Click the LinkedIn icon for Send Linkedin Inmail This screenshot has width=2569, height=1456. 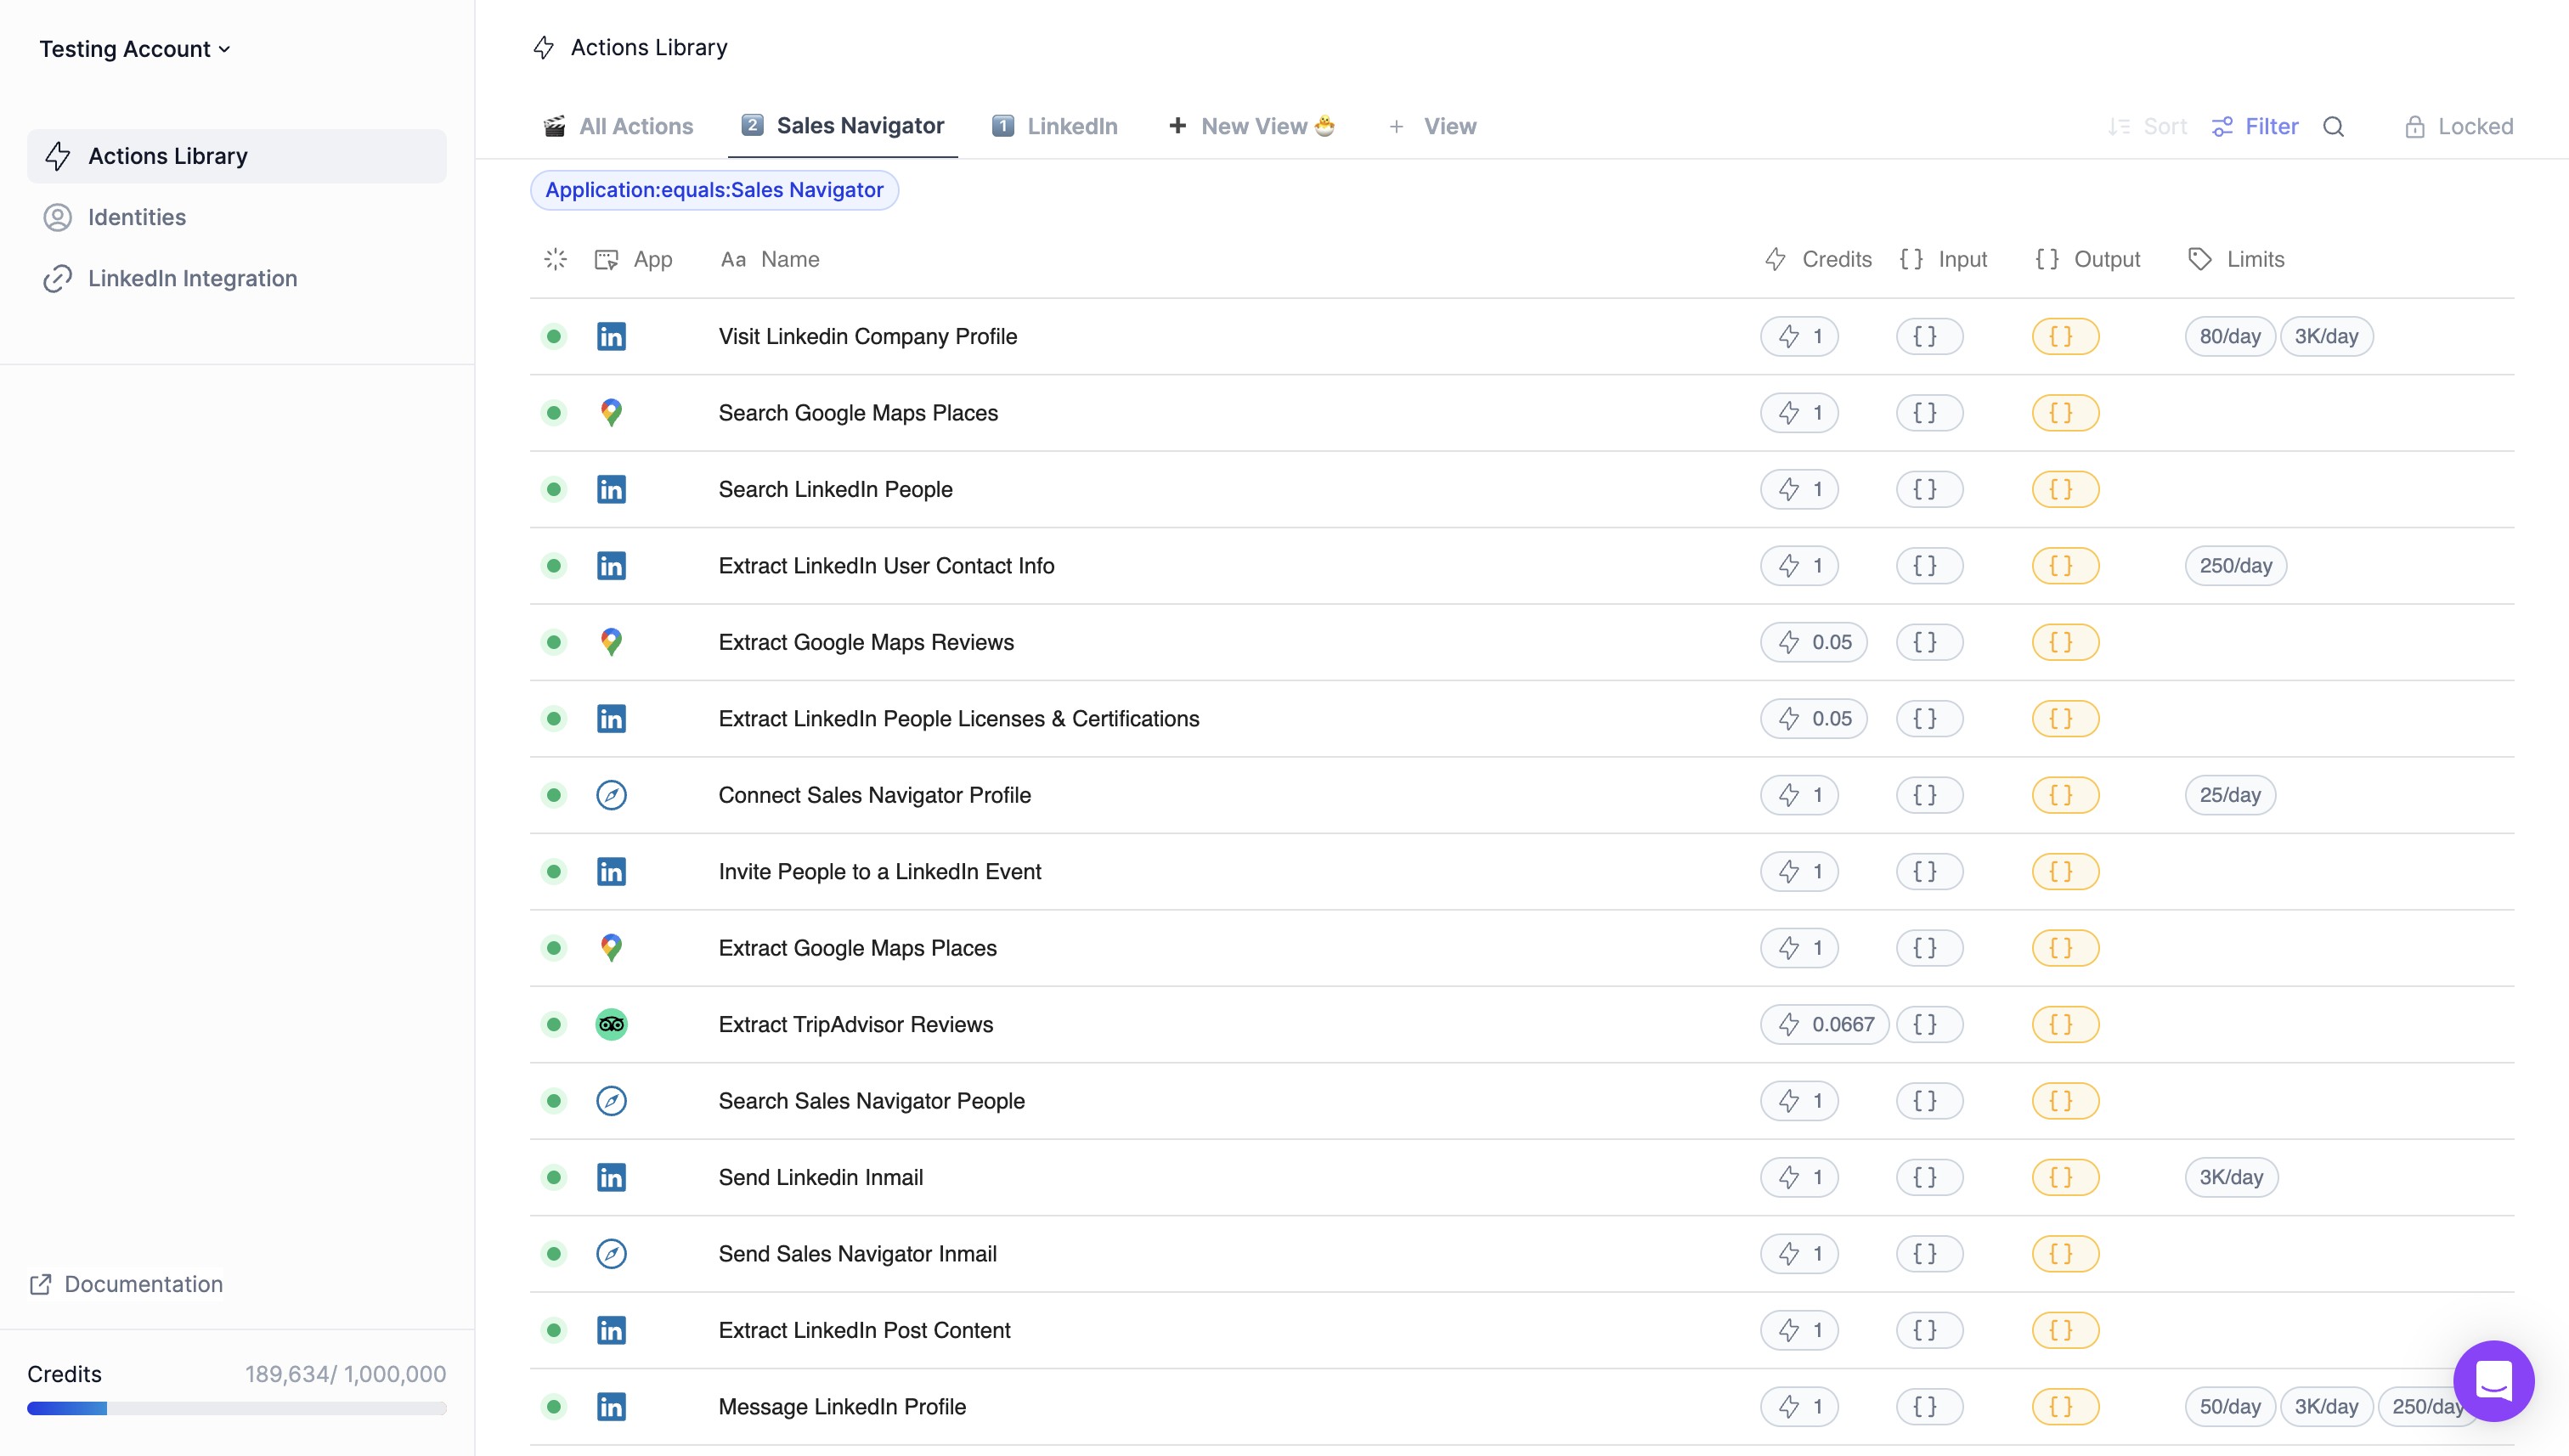(611, 1177)
